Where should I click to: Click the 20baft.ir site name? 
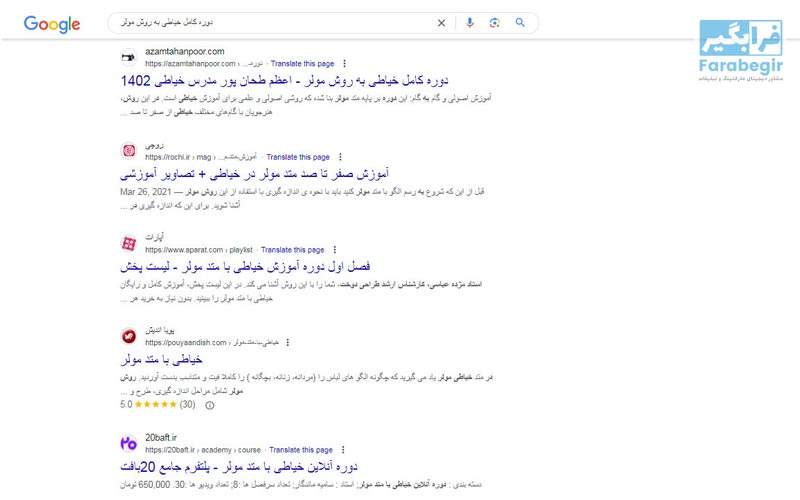(161, 438)
